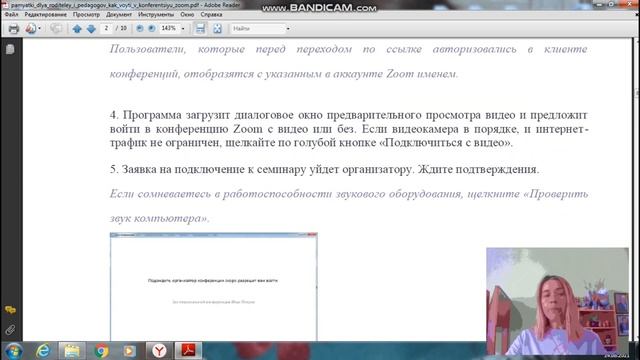The height and width of the screenshot is (360, 640).
Task: Click the embedded Zoom waiting window screenshot
Action: [x=213, y=287]
